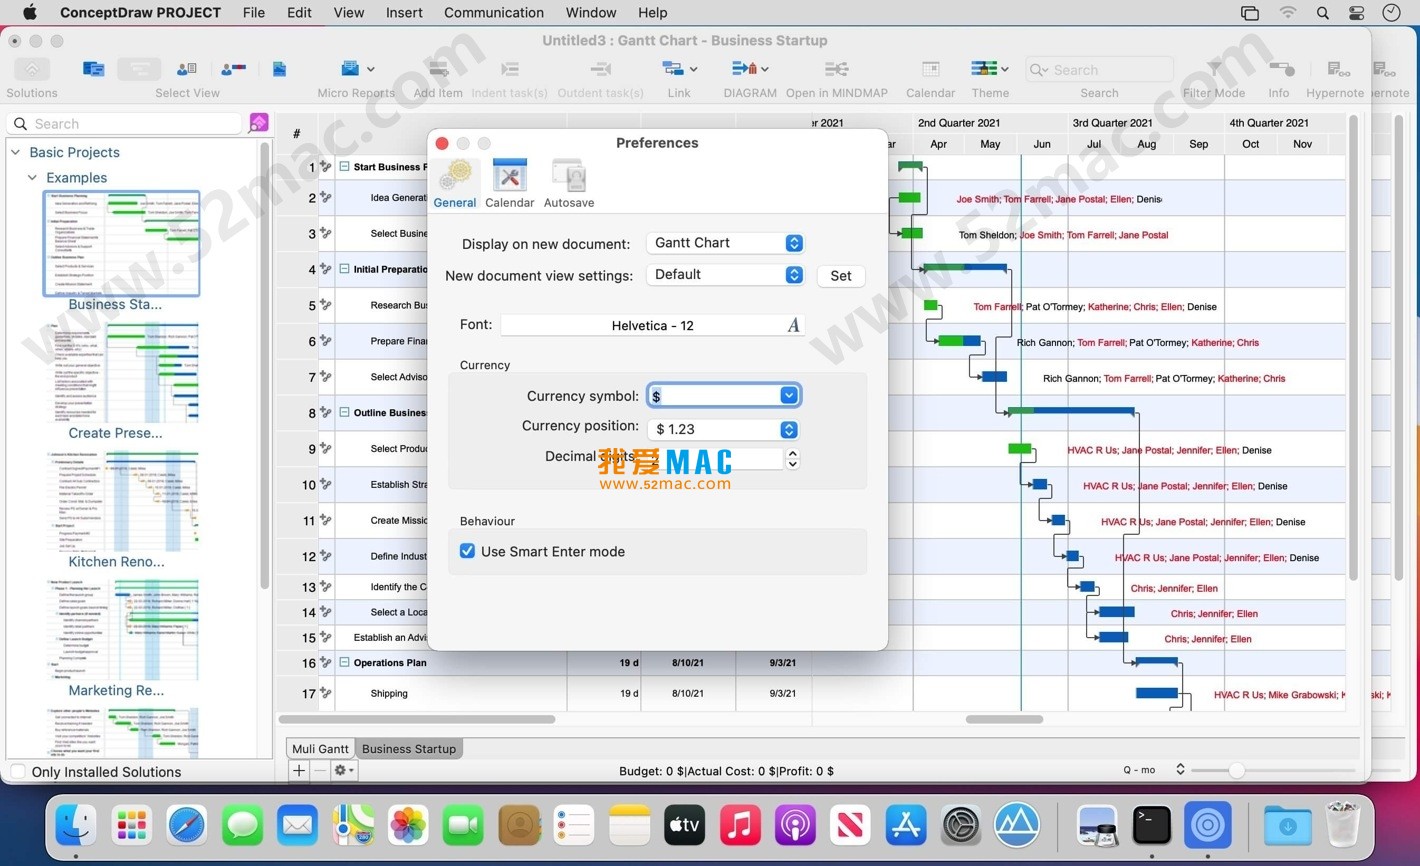Select the first blue Select View icon
Screen dimensions: 1420x866
93,69
